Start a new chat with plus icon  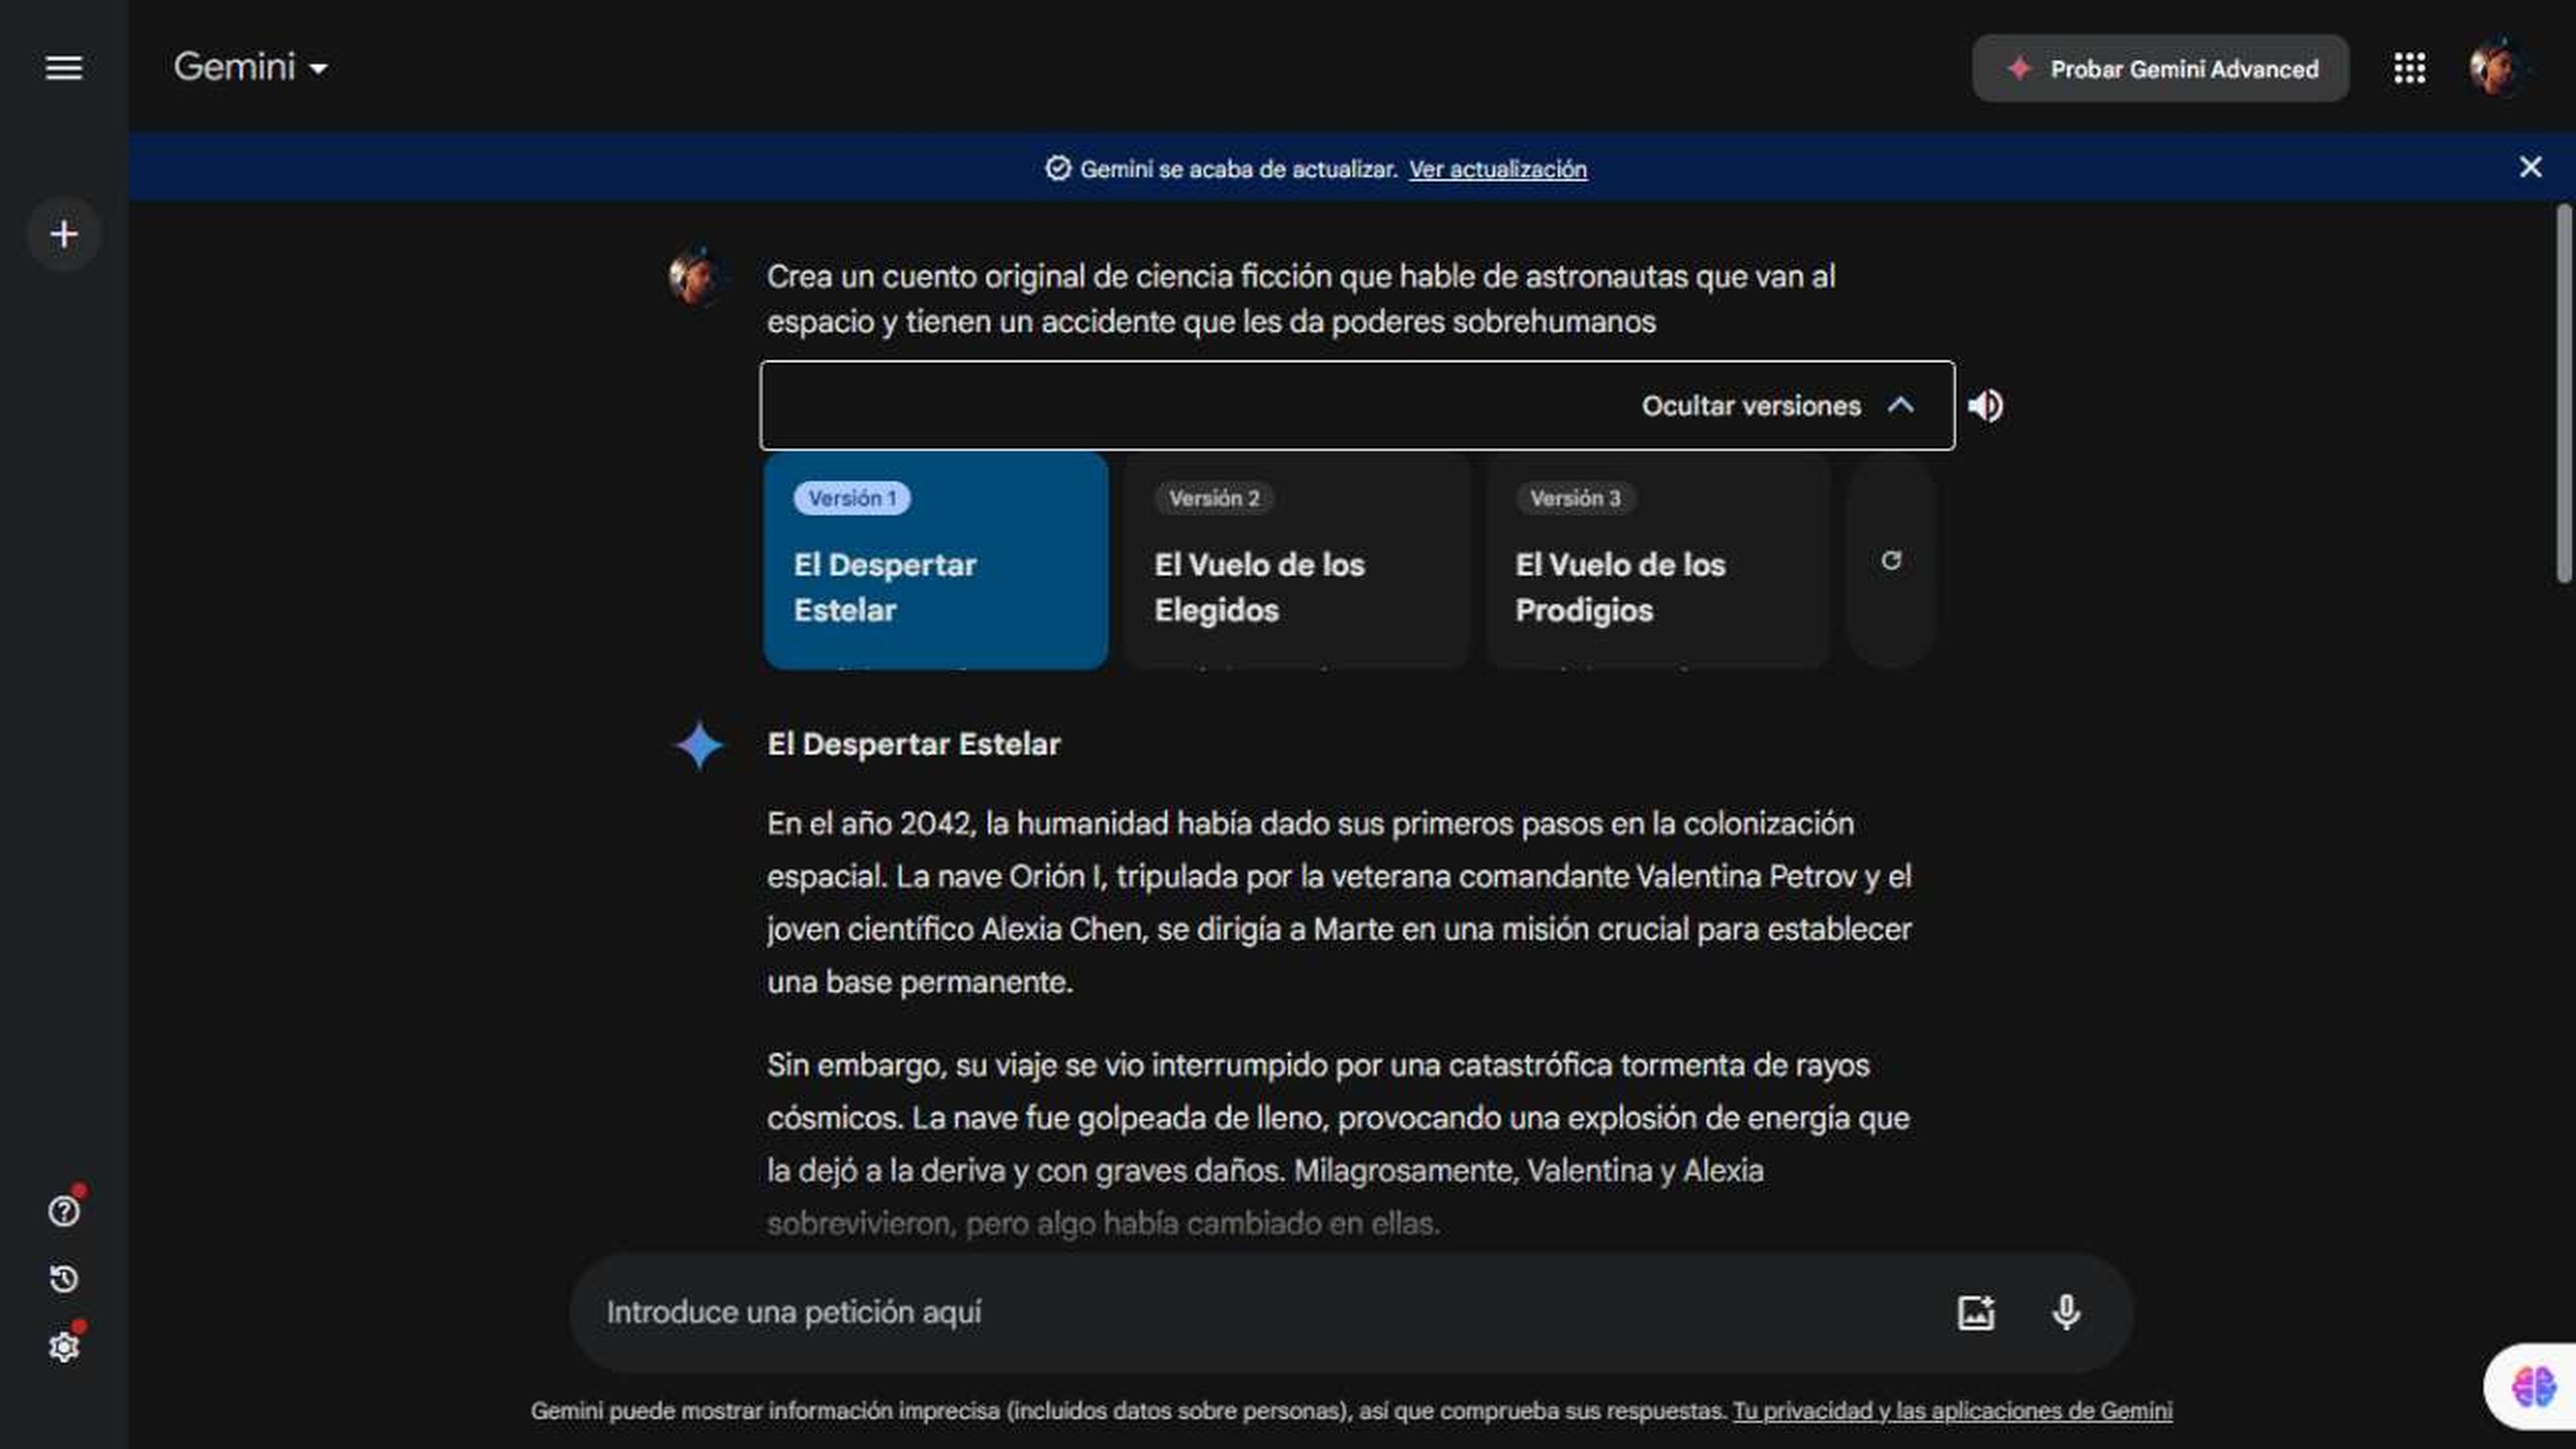tap(64, 234)
